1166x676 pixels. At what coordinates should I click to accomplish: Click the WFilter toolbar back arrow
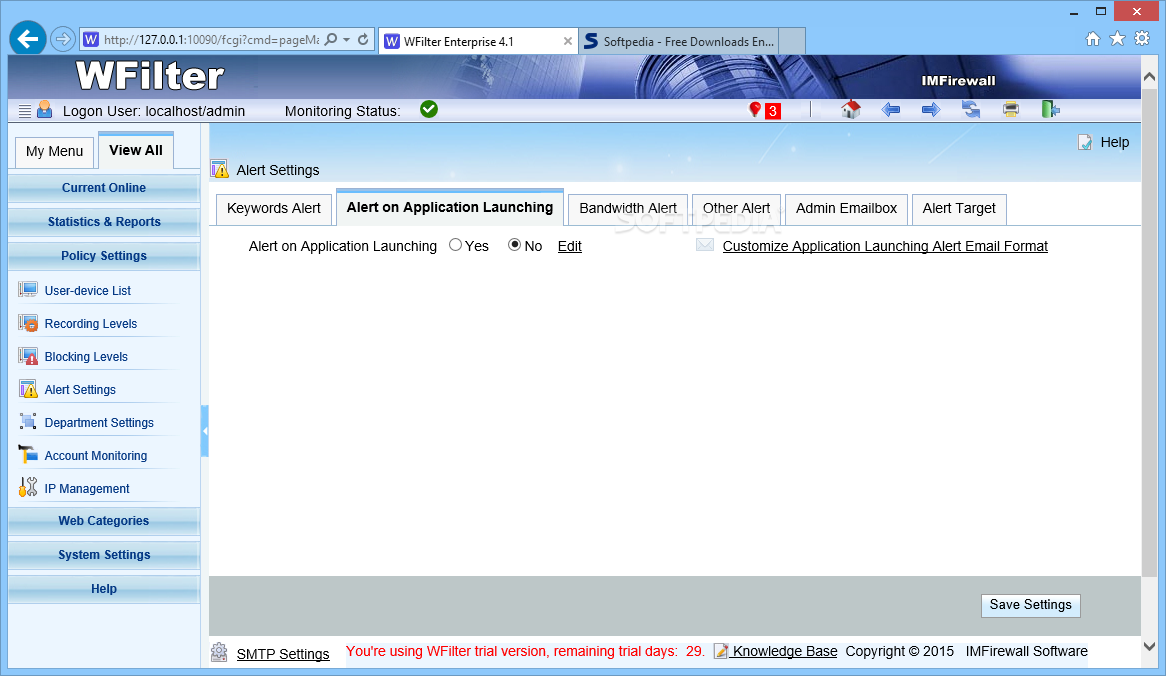(x=890, y=110)
